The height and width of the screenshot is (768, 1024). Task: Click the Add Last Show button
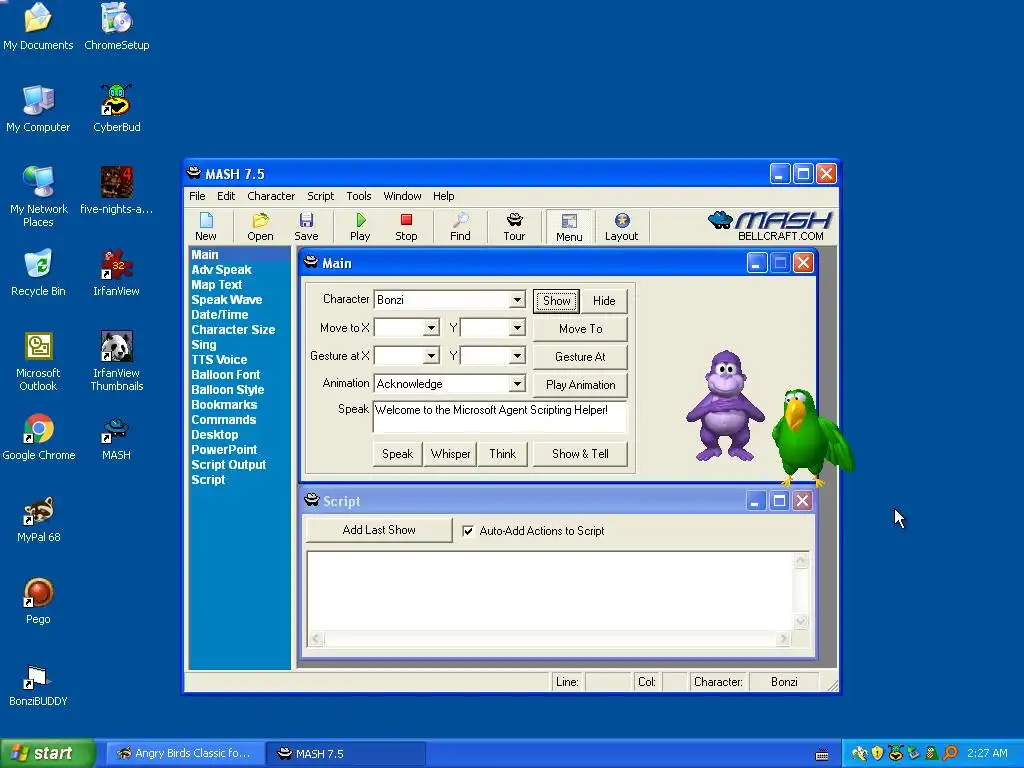point(379,530)
